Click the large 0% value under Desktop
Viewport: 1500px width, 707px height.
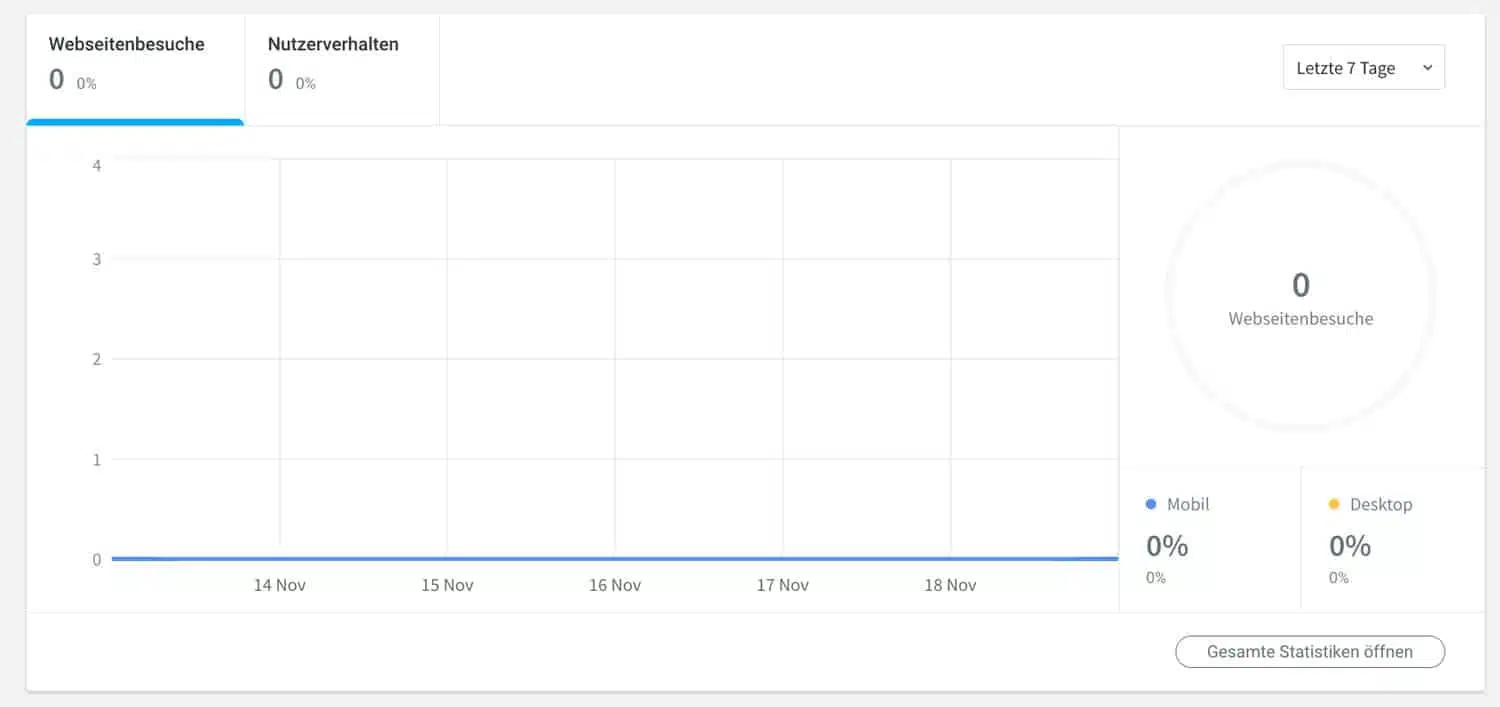pos(1350,546)
